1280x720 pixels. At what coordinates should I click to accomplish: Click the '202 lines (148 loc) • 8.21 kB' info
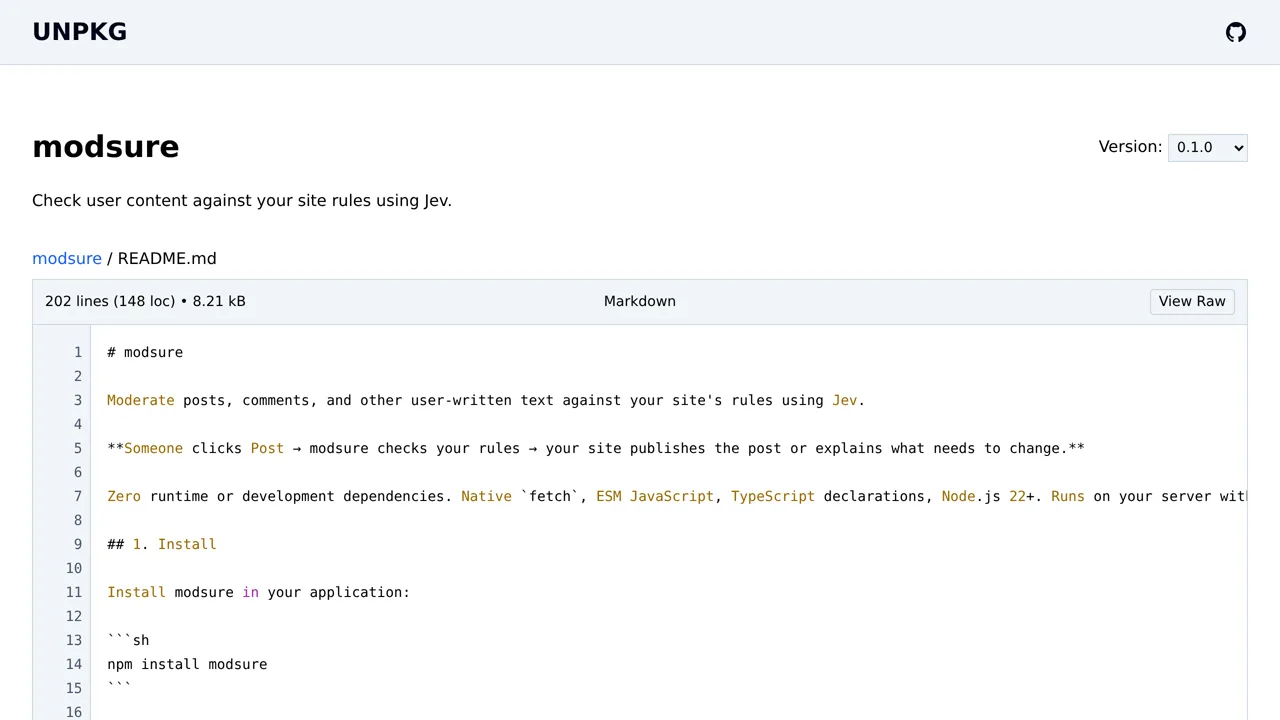point(145,301)
